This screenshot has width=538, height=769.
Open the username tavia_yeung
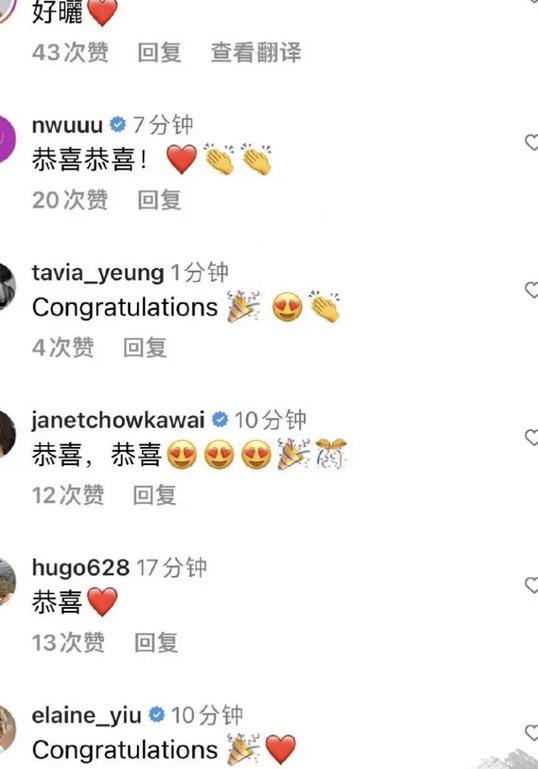tap(98, 273)
